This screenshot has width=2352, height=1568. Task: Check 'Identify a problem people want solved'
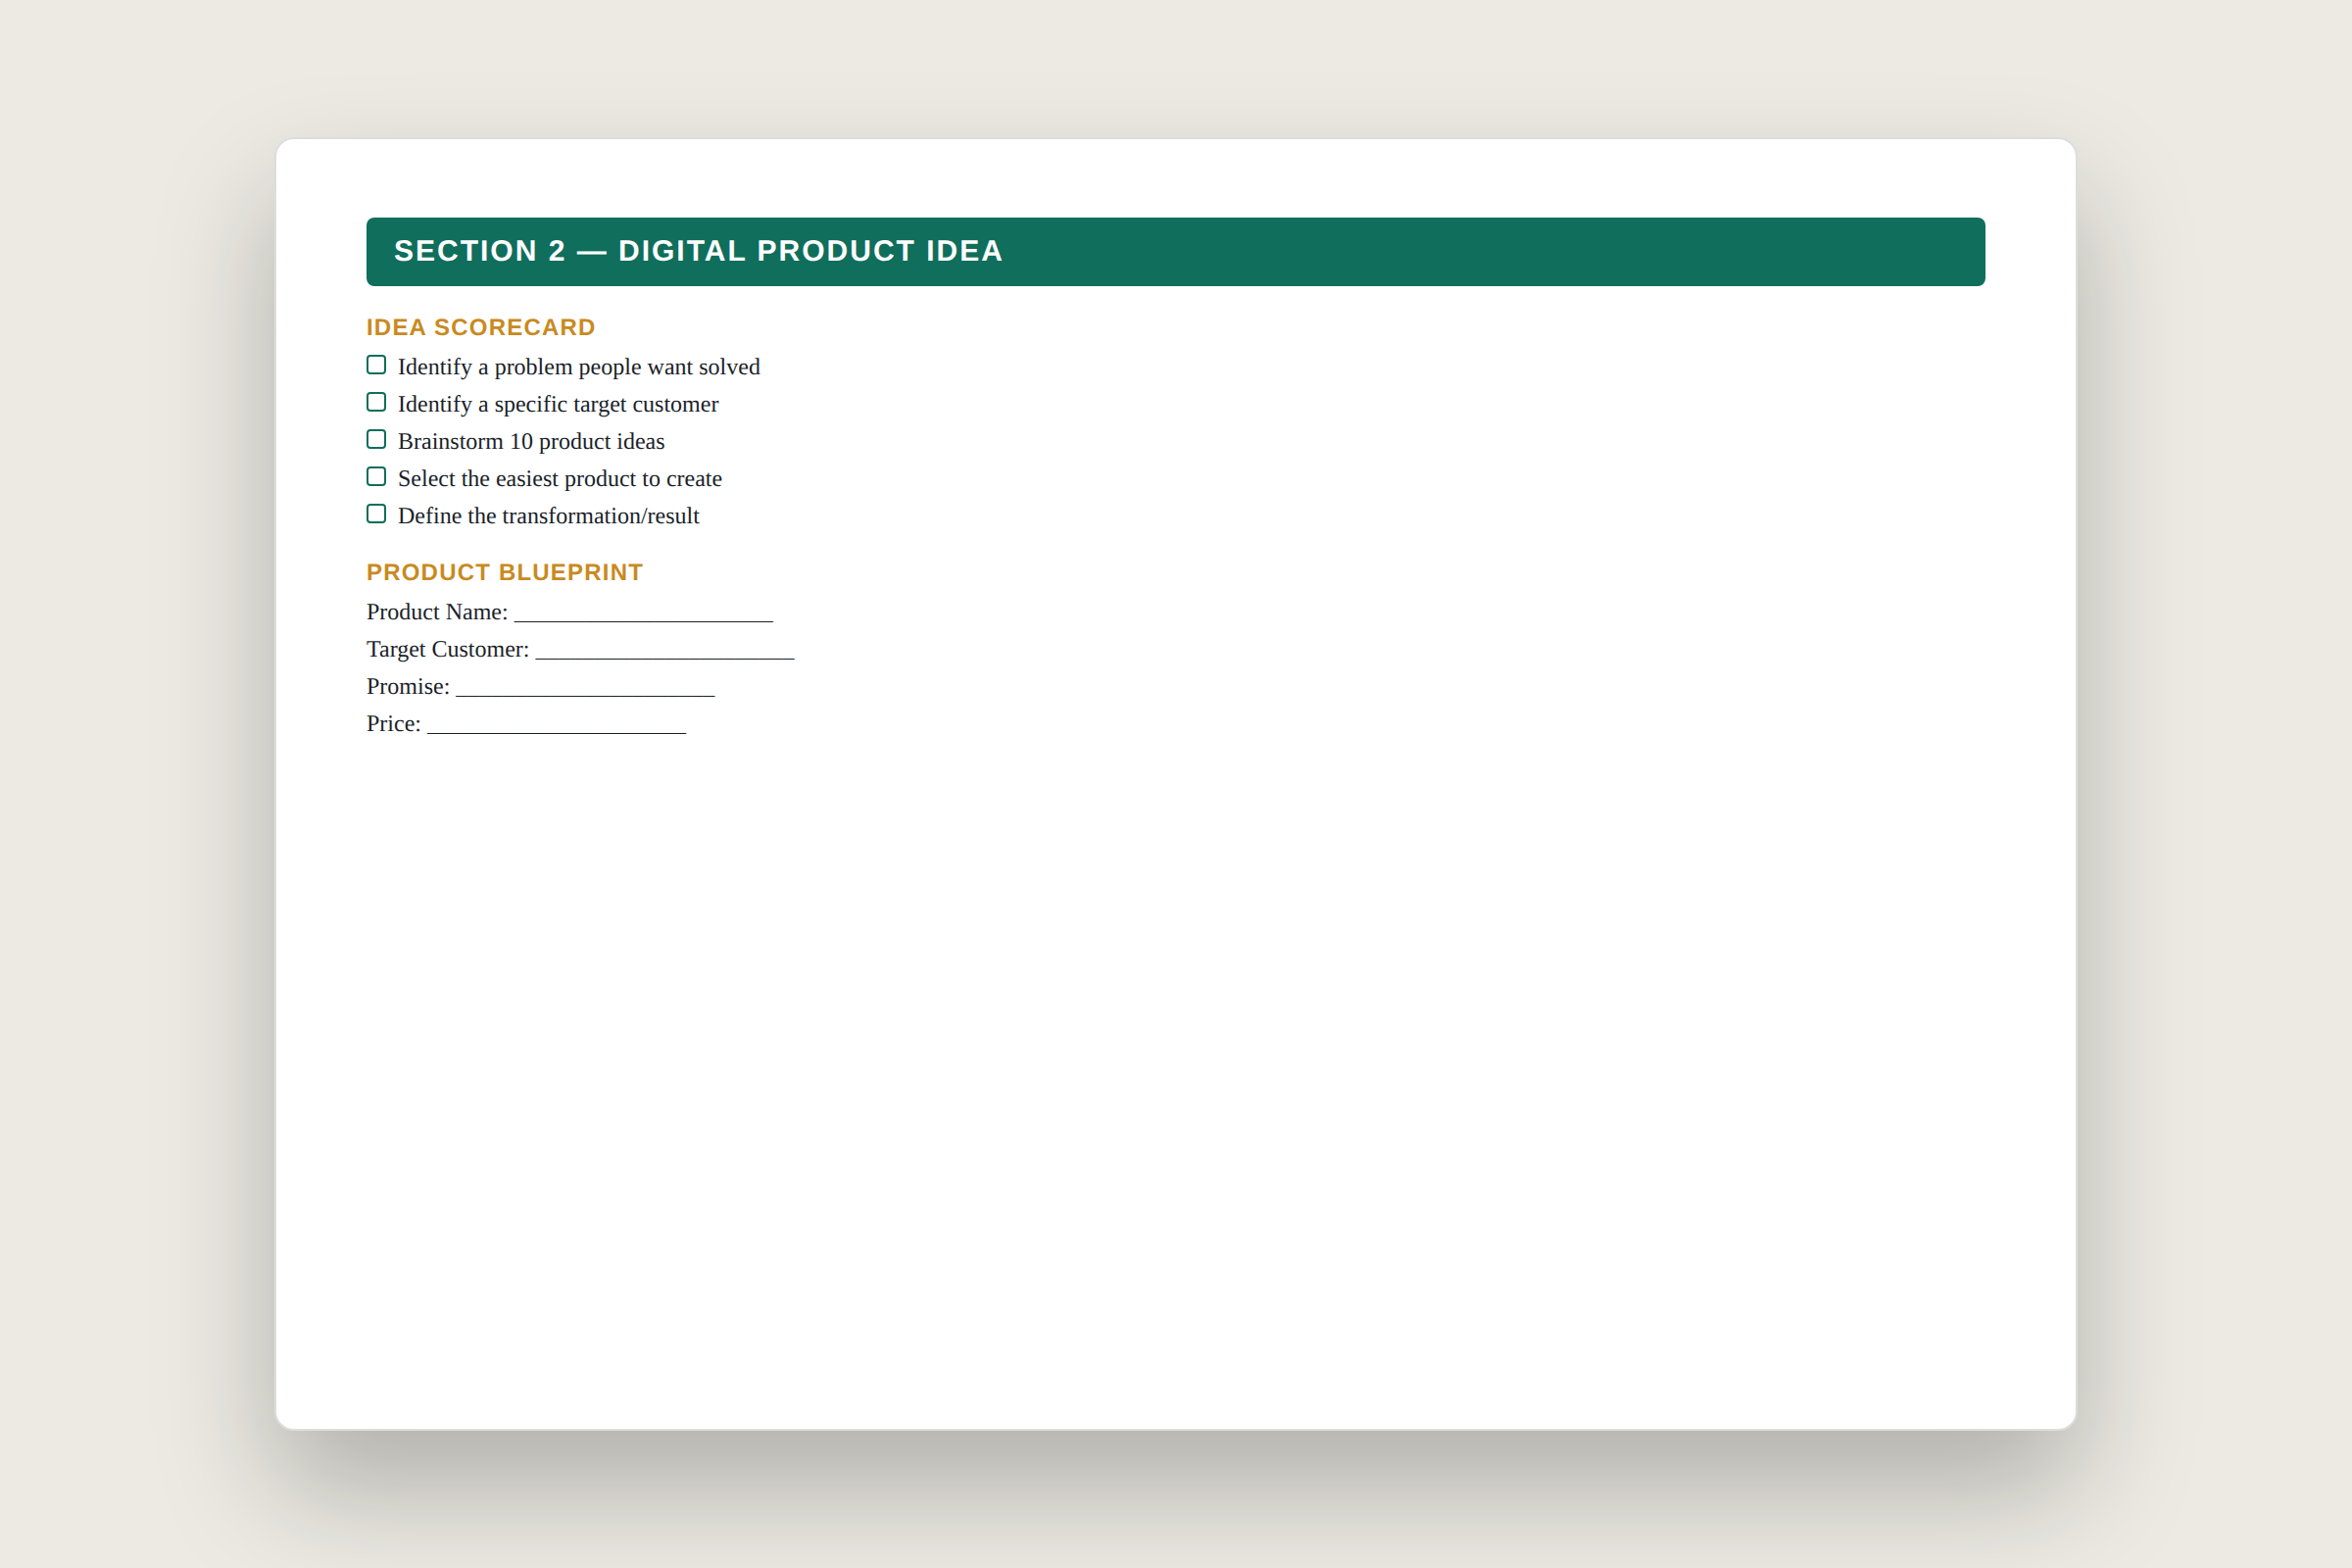click(x=376, y=365)
